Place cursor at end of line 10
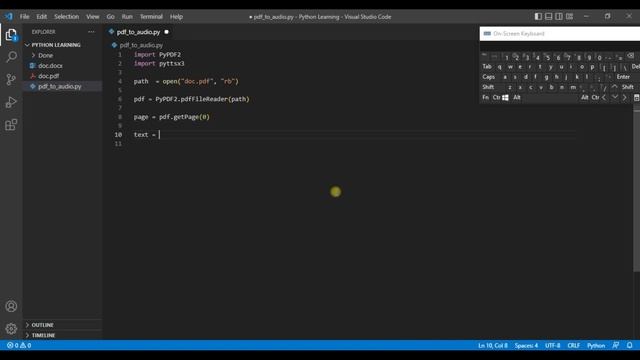Image resolution: width=640 pixels, height=360 pixels. coord(160,134)
